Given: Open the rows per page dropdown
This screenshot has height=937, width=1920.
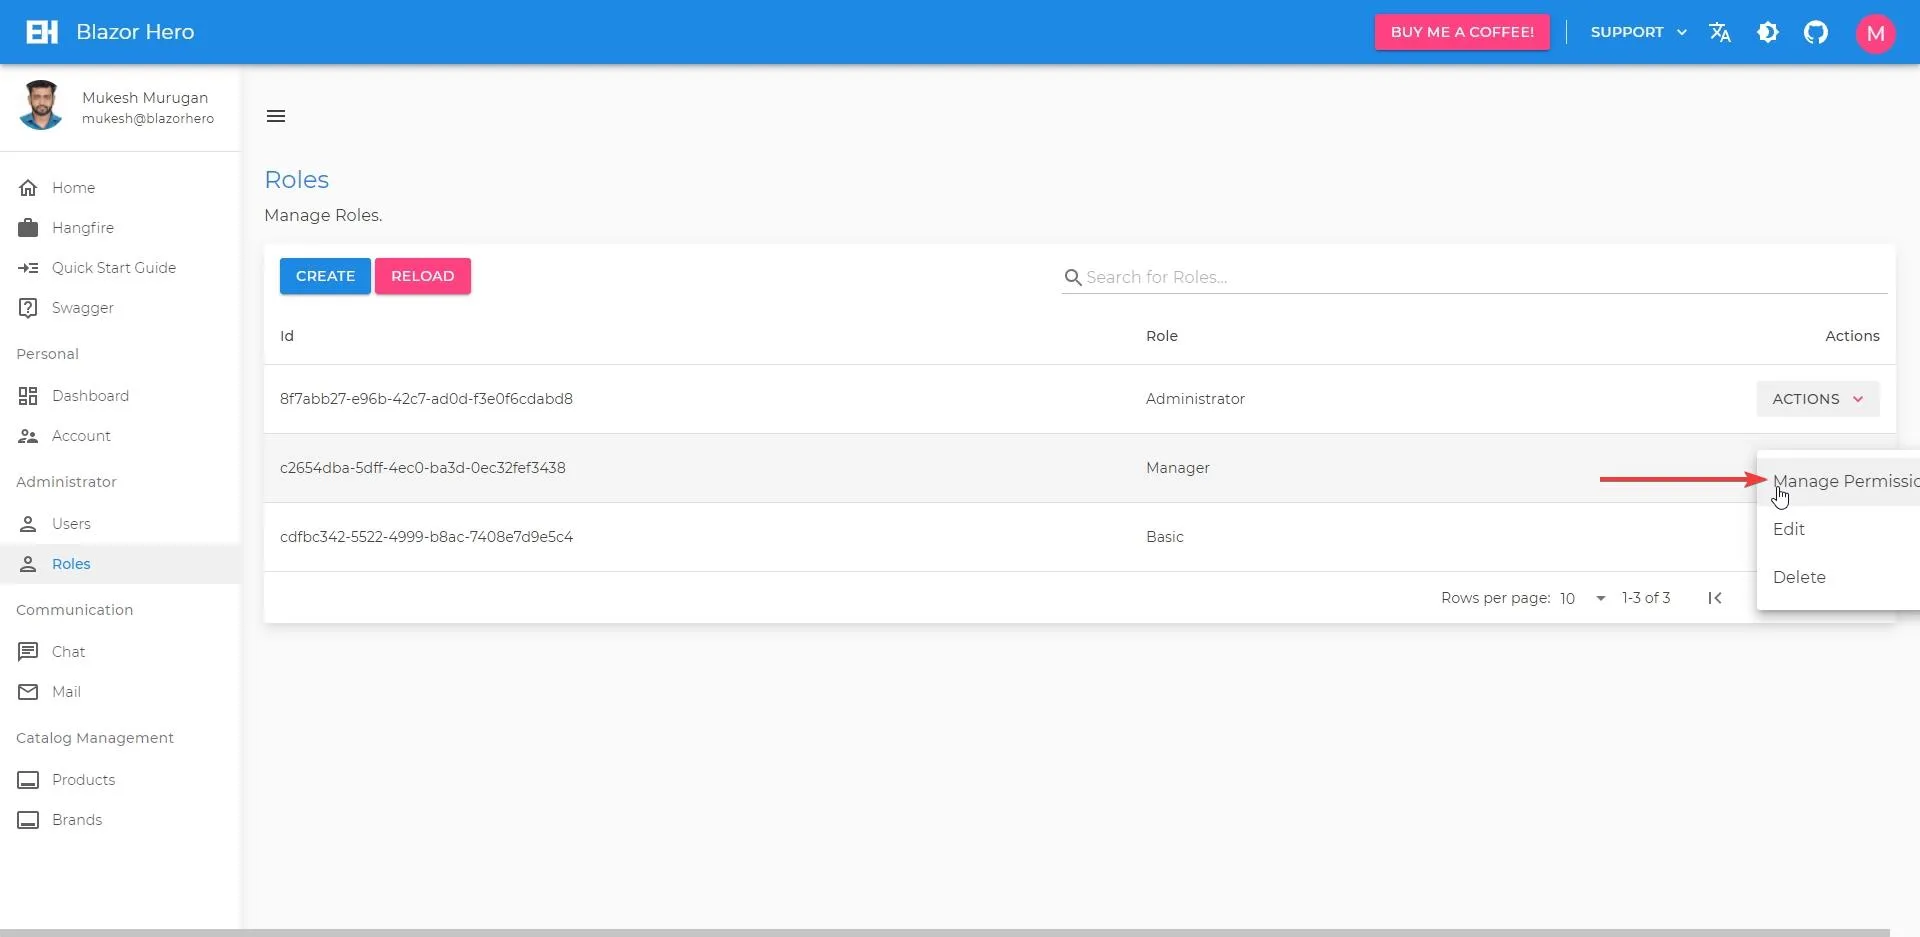Looking at the screenshot, I should tap(1580, 598).
